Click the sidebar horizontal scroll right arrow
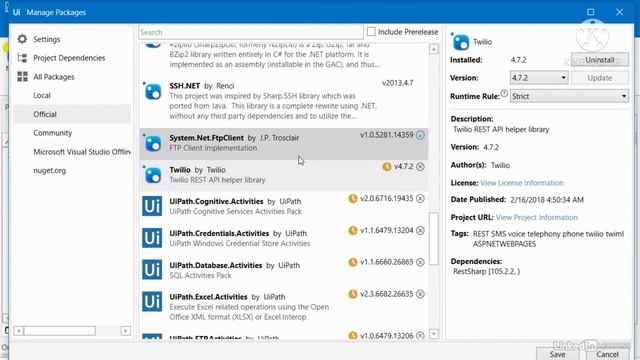The image size is (640, 360). coord(126,331)
